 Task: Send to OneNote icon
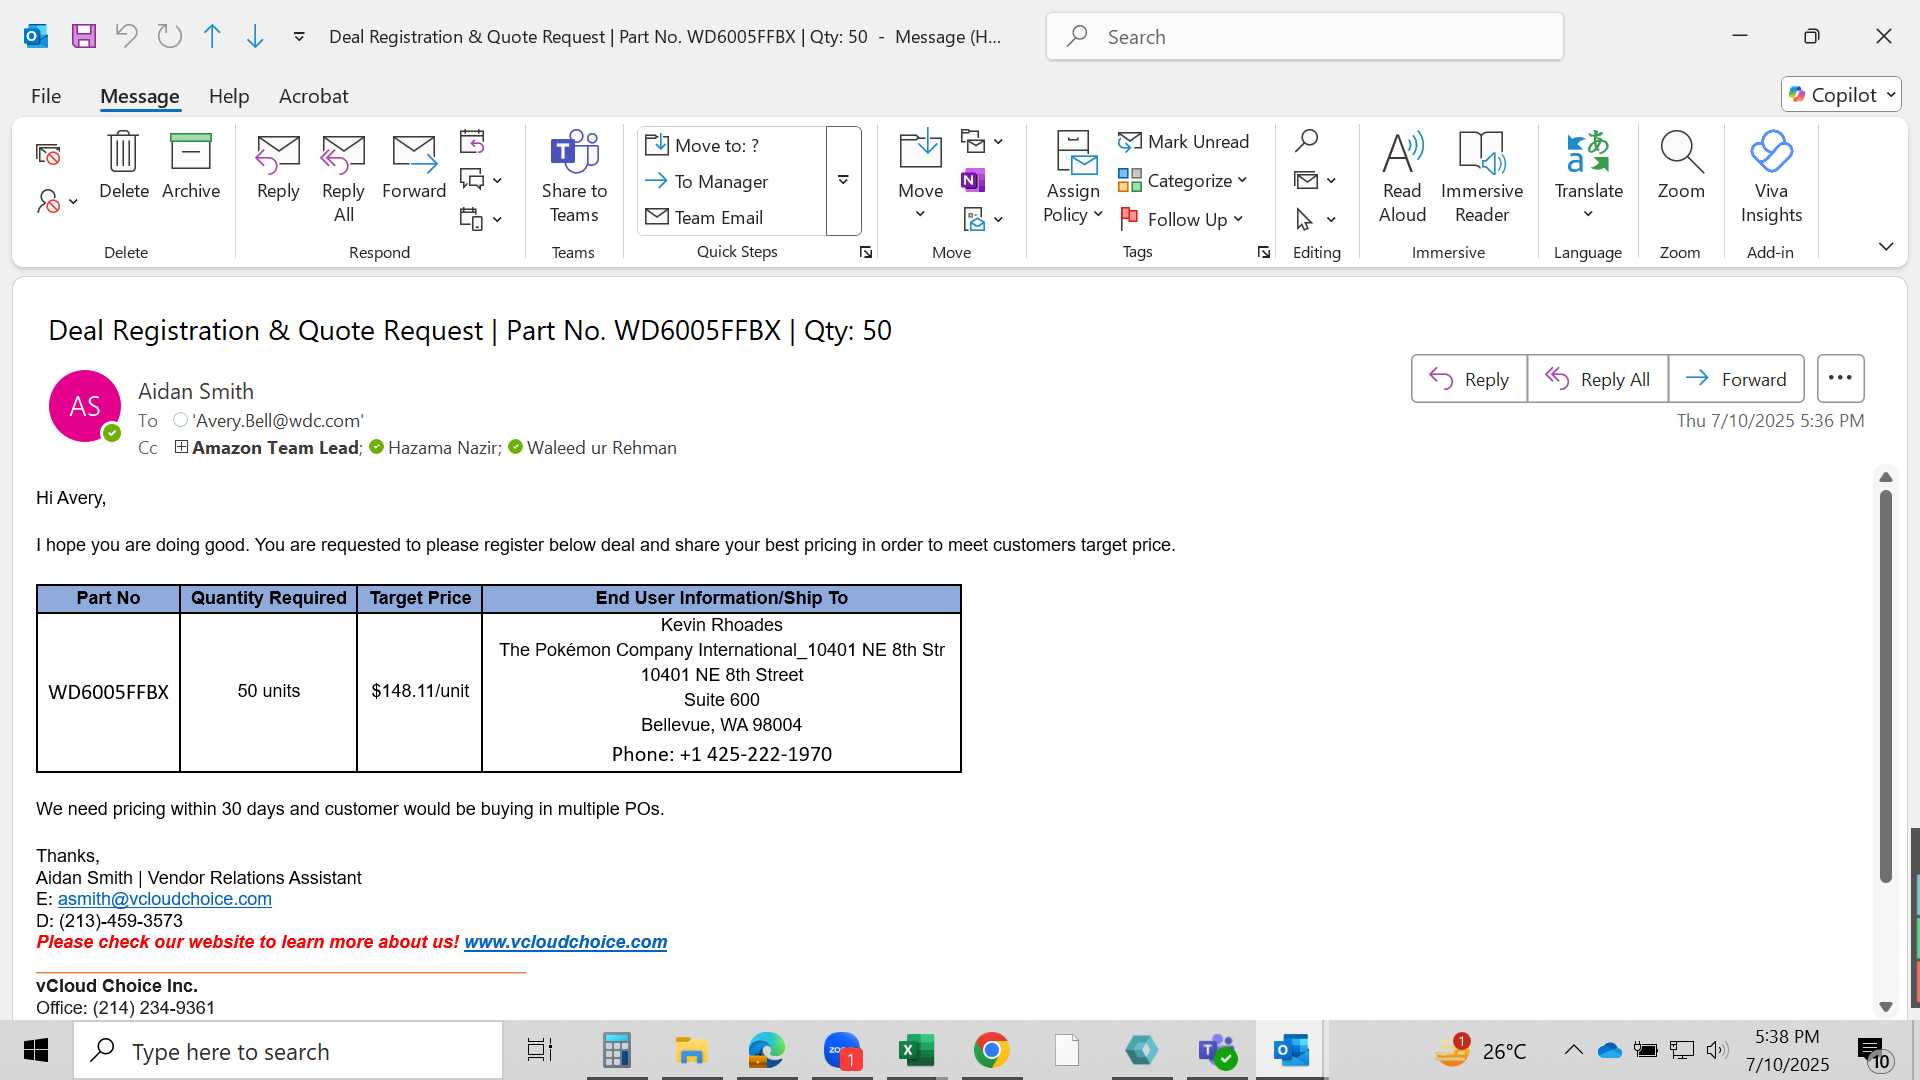pyautogui.click(x=973, y=180)
